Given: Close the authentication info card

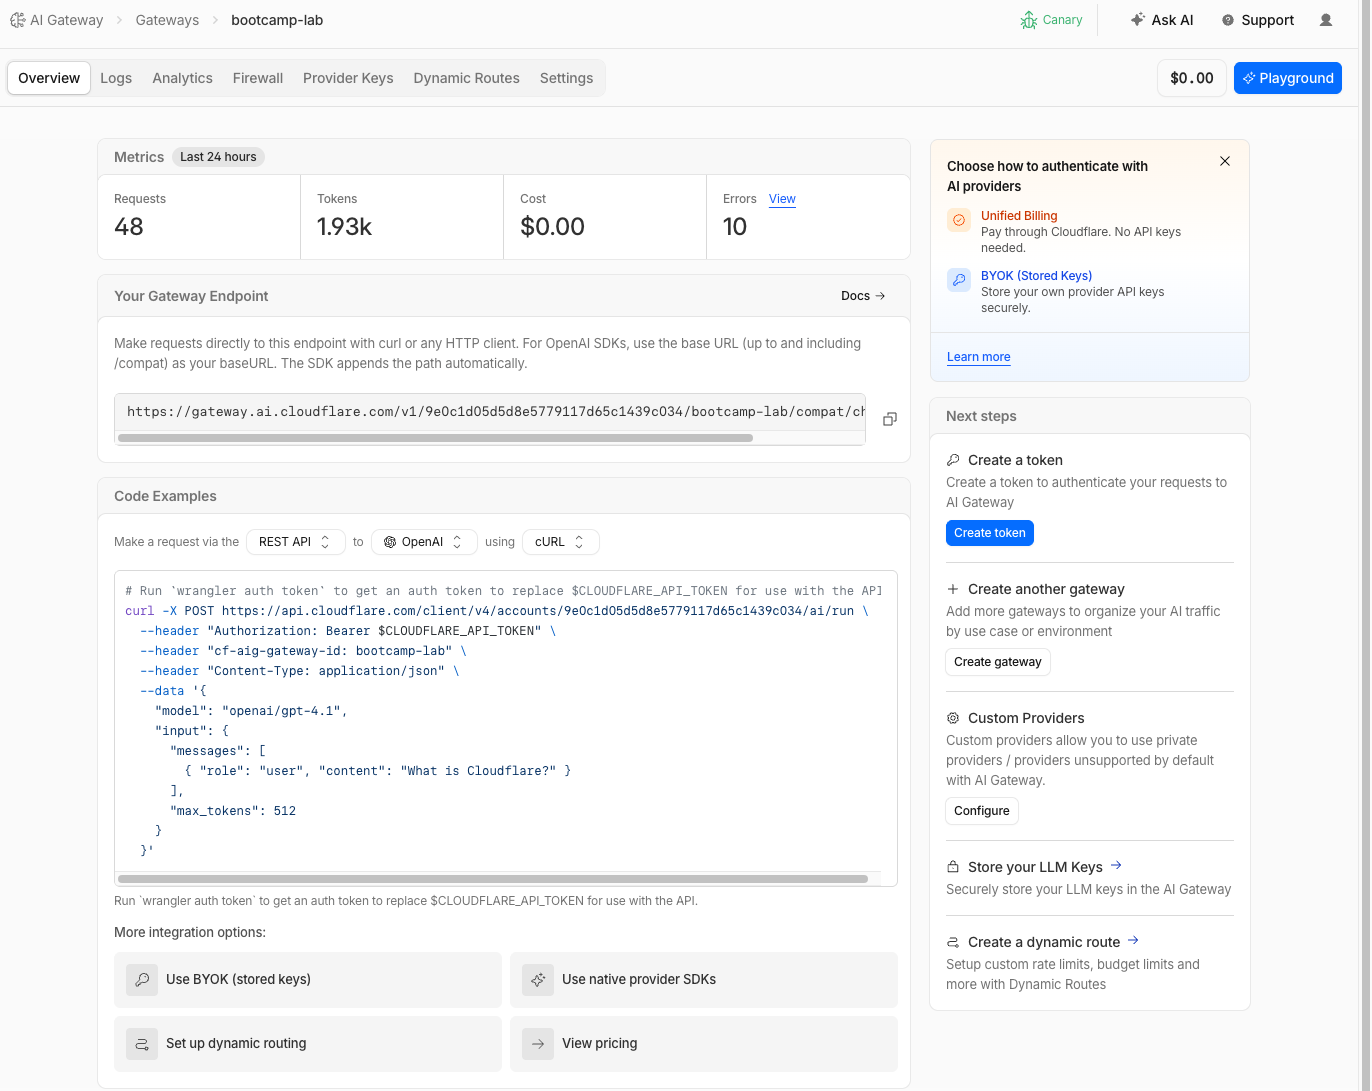Looking at the screenshot, I should click(1225, 161).
